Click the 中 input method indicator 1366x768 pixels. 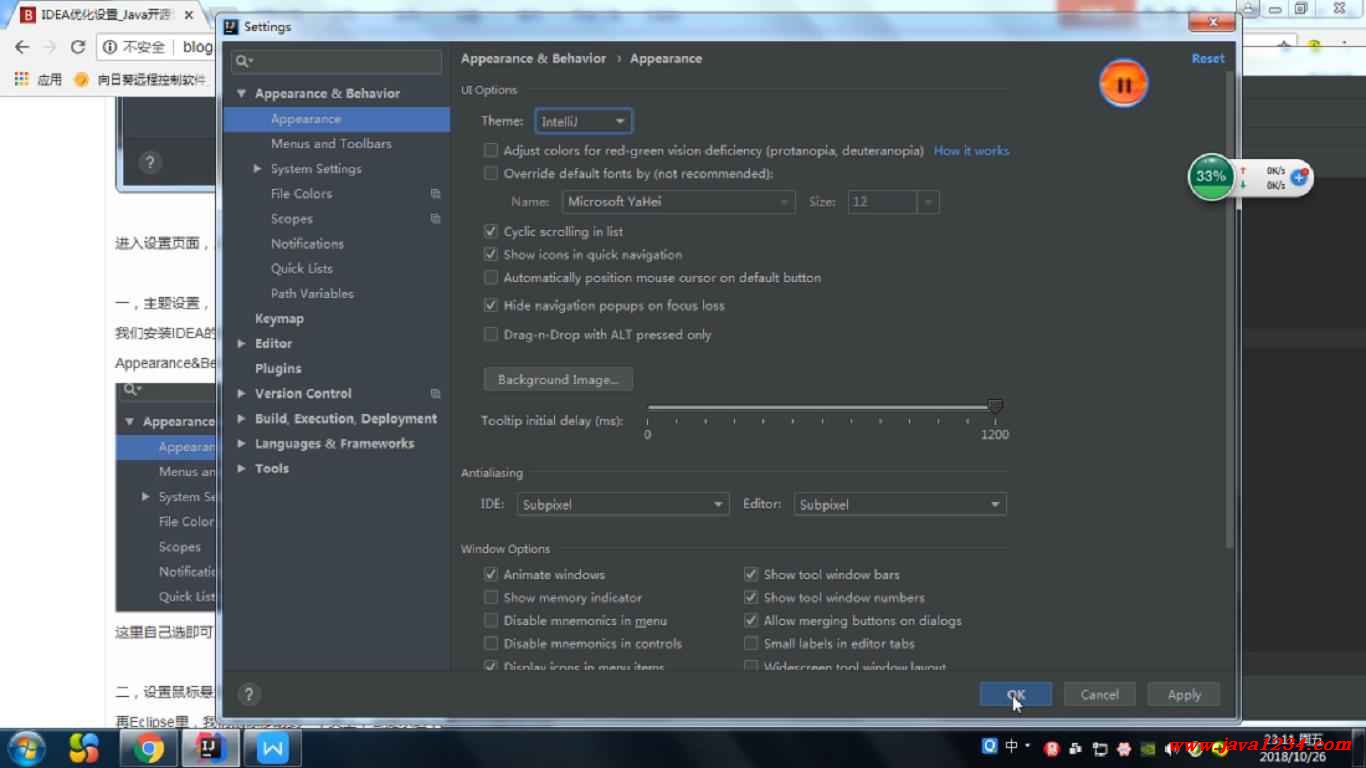1011,746
